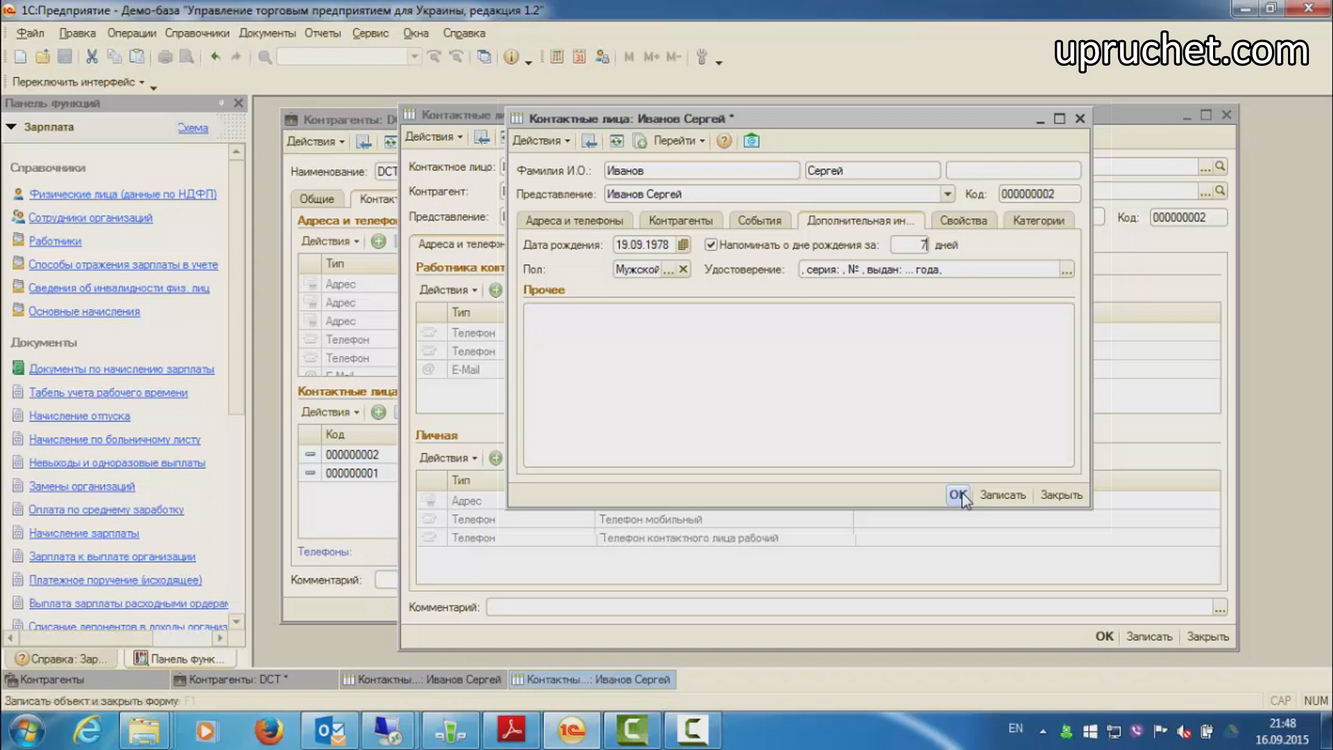Image resolution: width=1333 pixels, height=750 pixels.
Task: Click green add icon under Личная section
Action: [x=495, y=458]
